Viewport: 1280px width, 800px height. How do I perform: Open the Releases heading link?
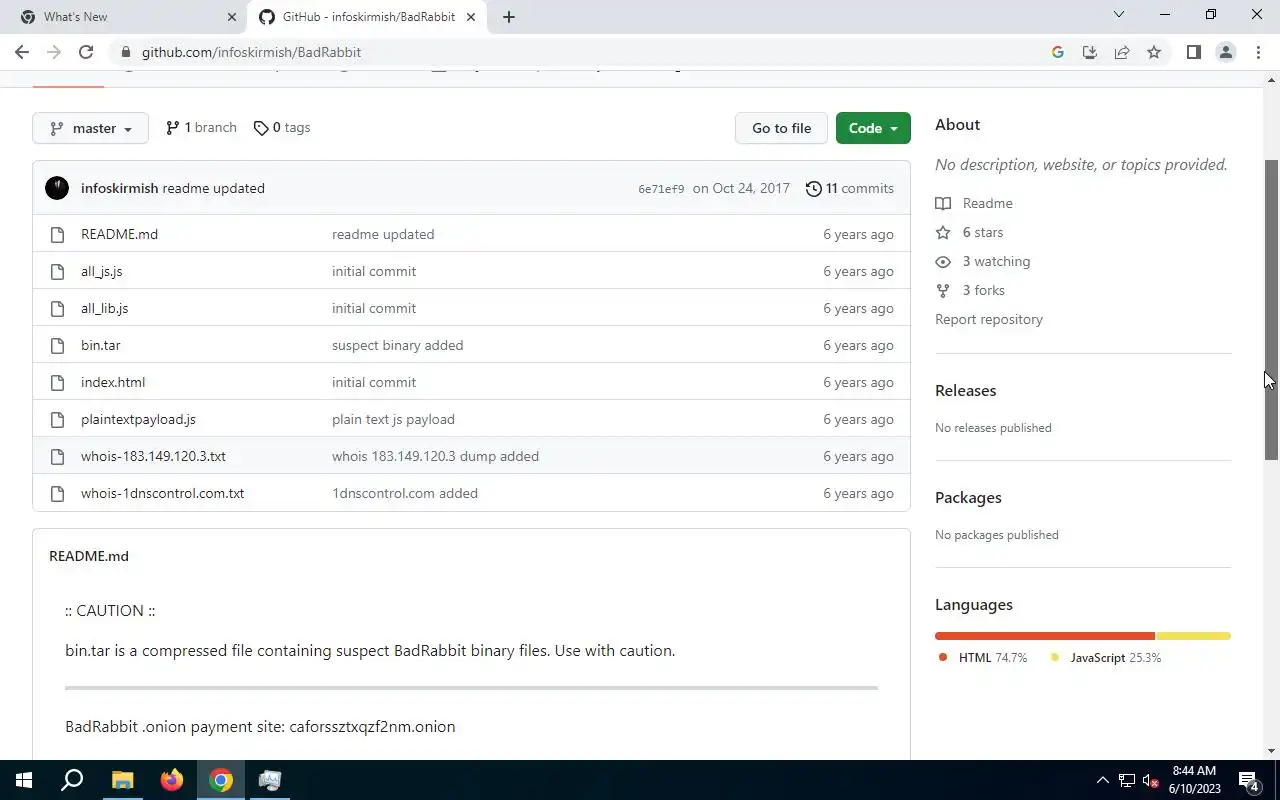966,390
